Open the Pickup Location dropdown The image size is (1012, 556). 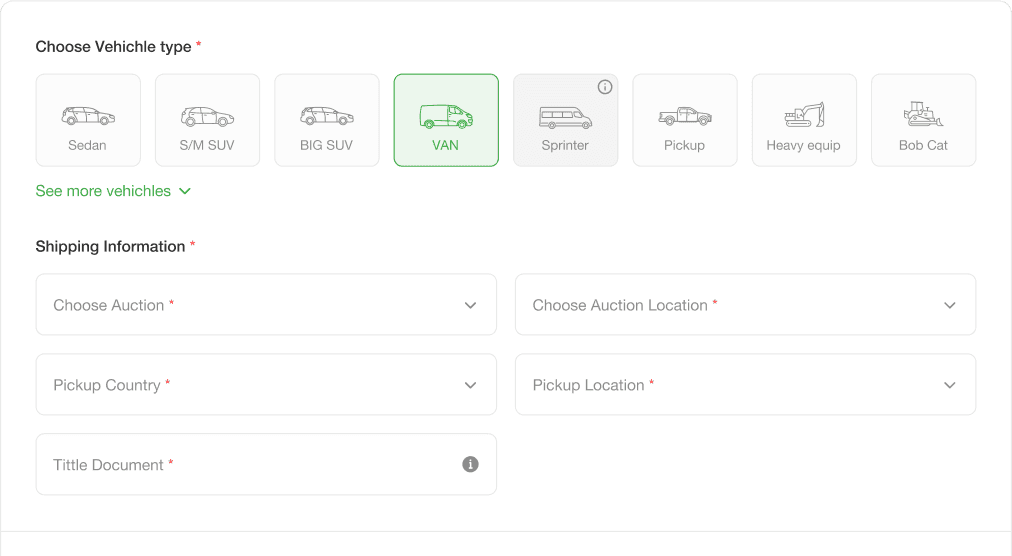[x=745, y=385]
